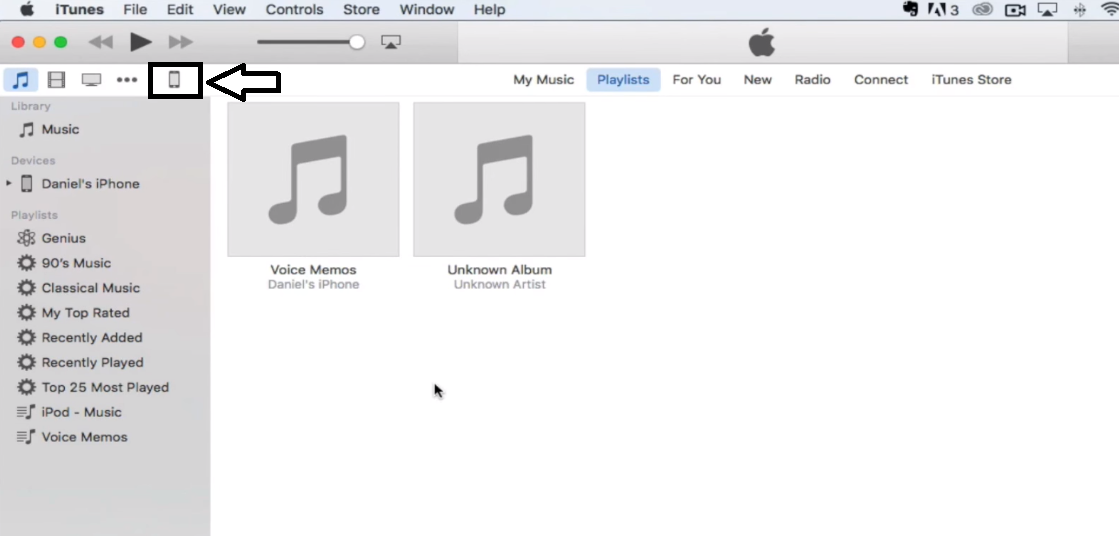Open the AirPlay display menu bar icon
The height and width of the screenshot is (536, 1119).
tap(1048, 9)
